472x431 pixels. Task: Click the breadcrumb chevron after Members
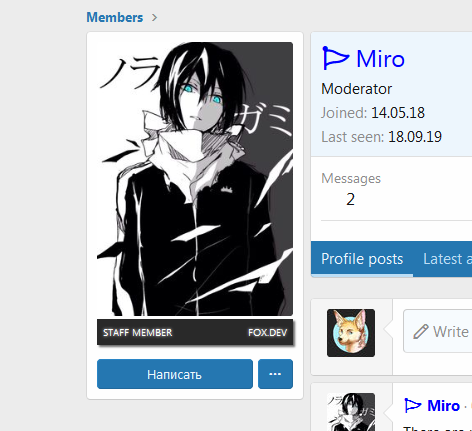pos(154,17)
